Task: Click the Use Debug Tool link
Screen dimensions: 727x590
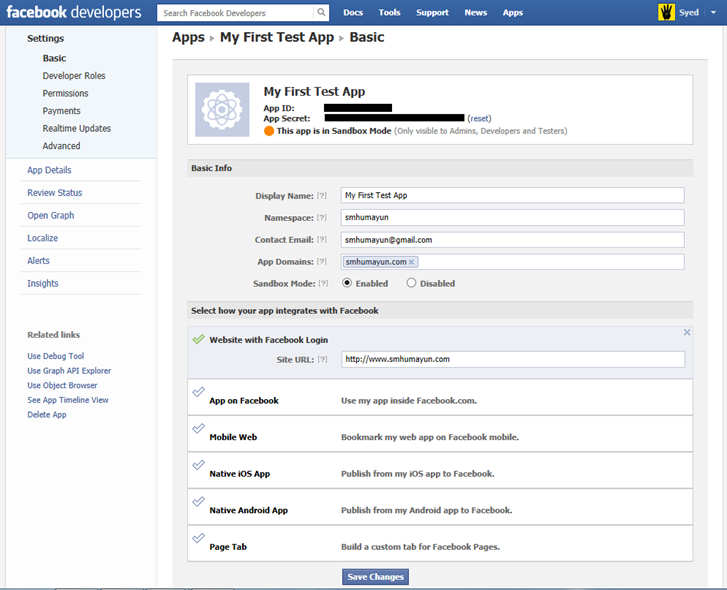Action: tap(56, 356)
